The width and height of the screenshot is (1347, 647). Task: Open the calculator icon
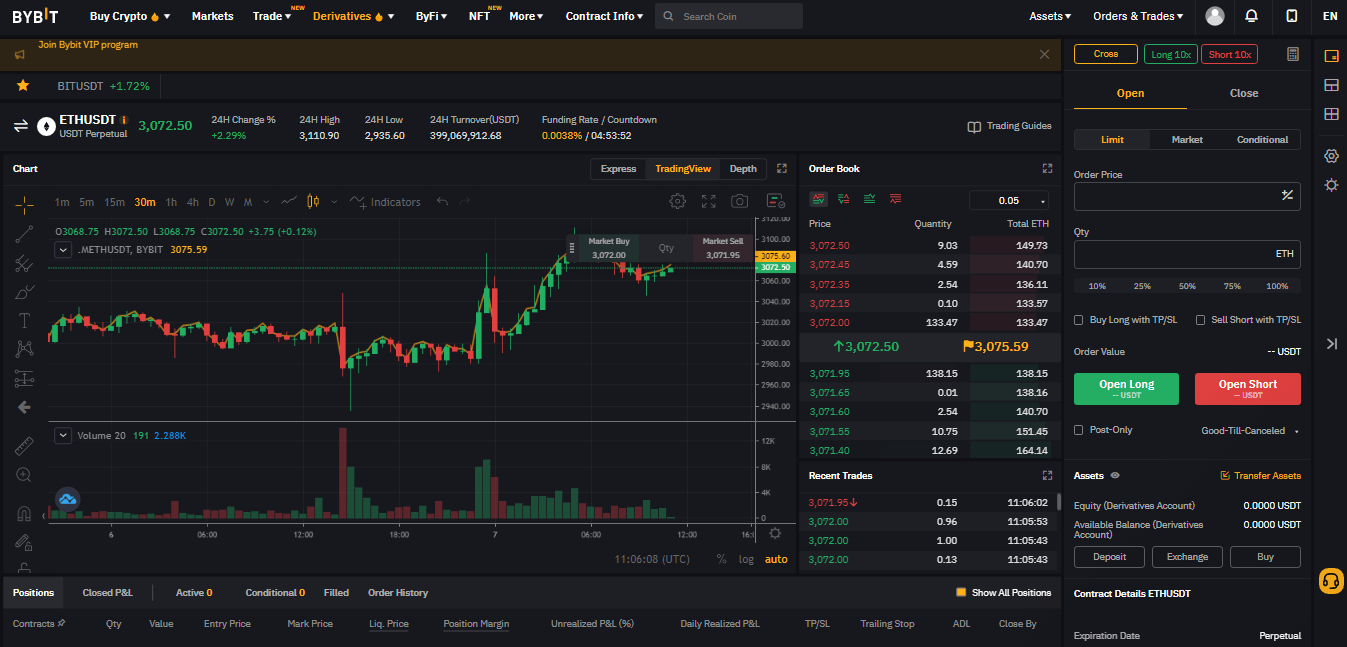coord(1293,54)
